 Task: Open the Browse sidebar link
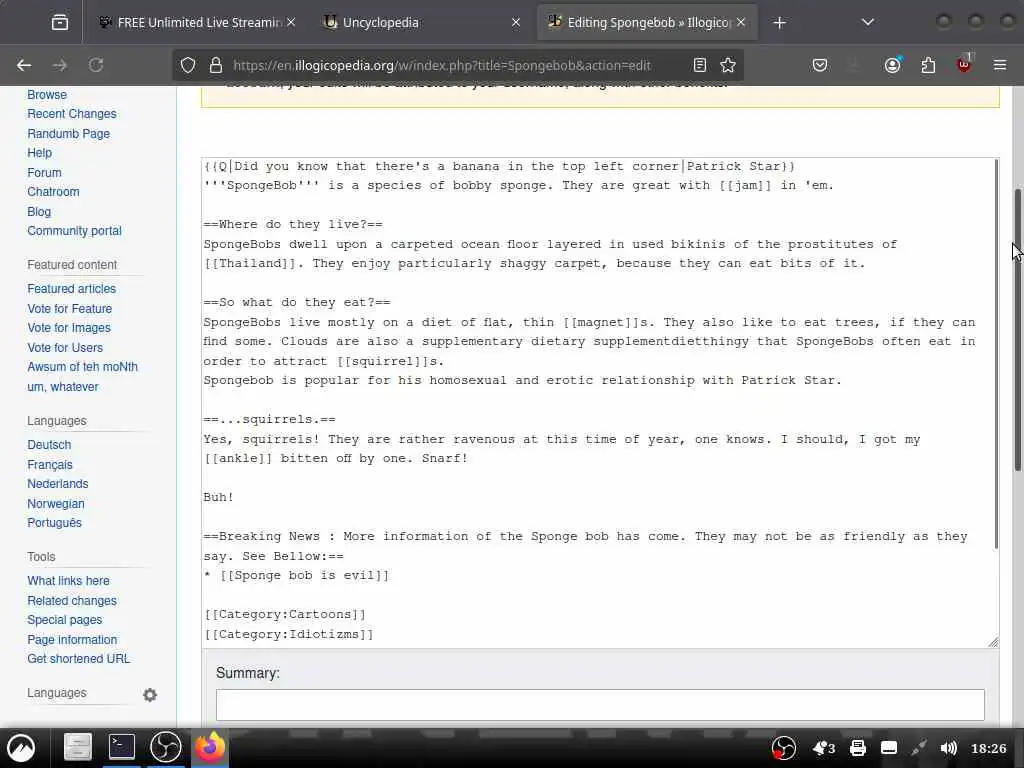coord(47,95)
